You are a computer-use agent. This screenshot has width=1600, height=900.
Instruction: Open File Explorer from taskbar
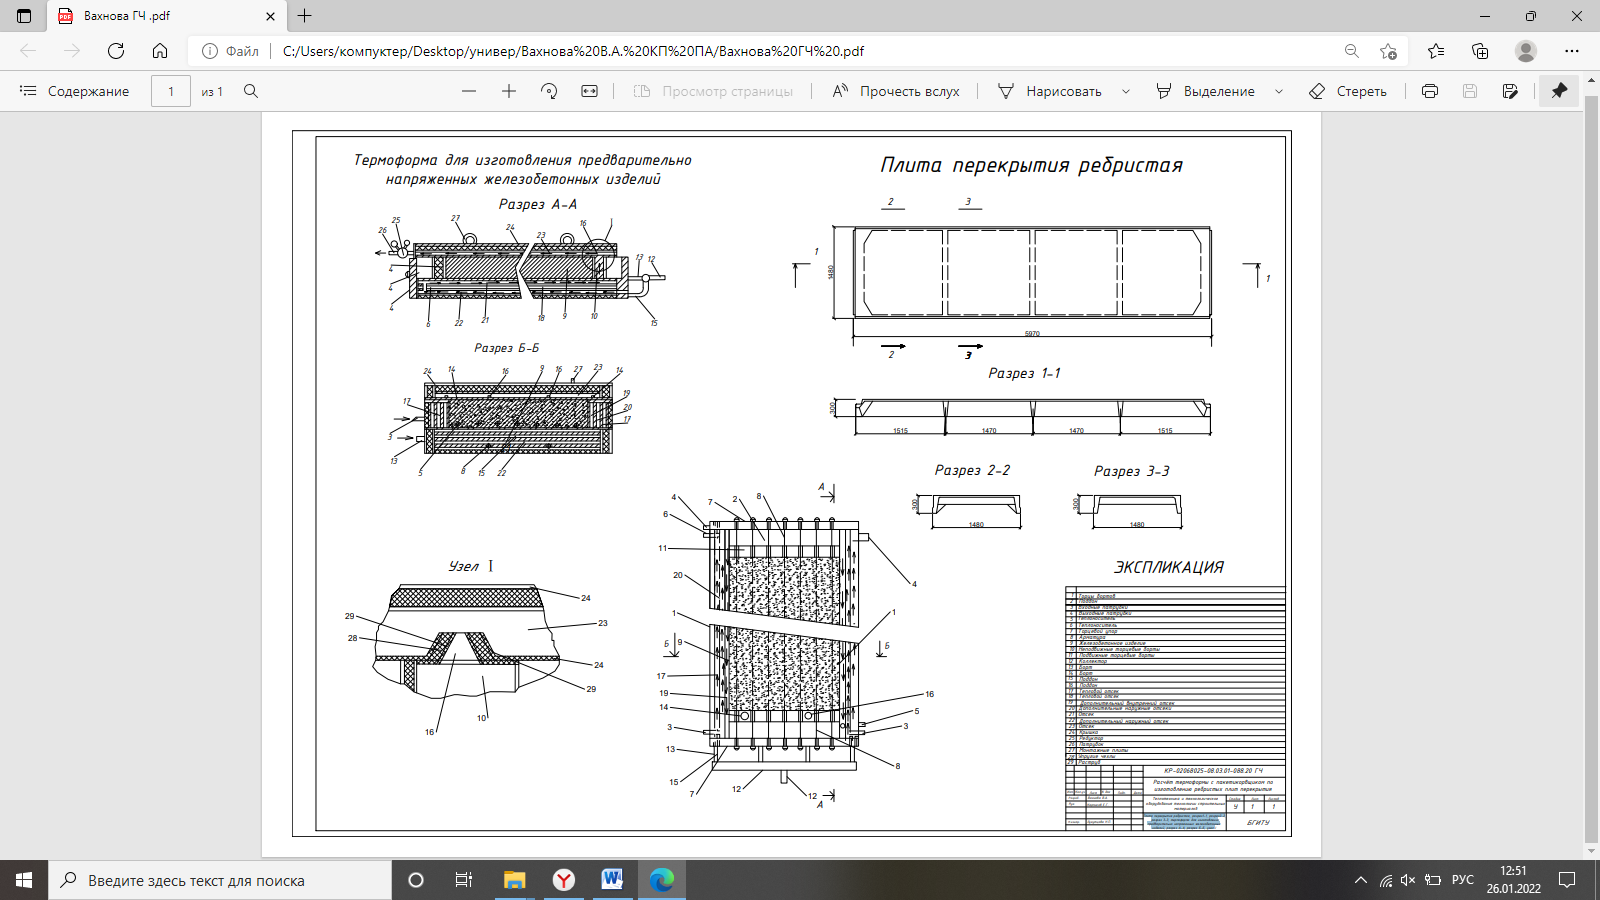click(514, 880)
